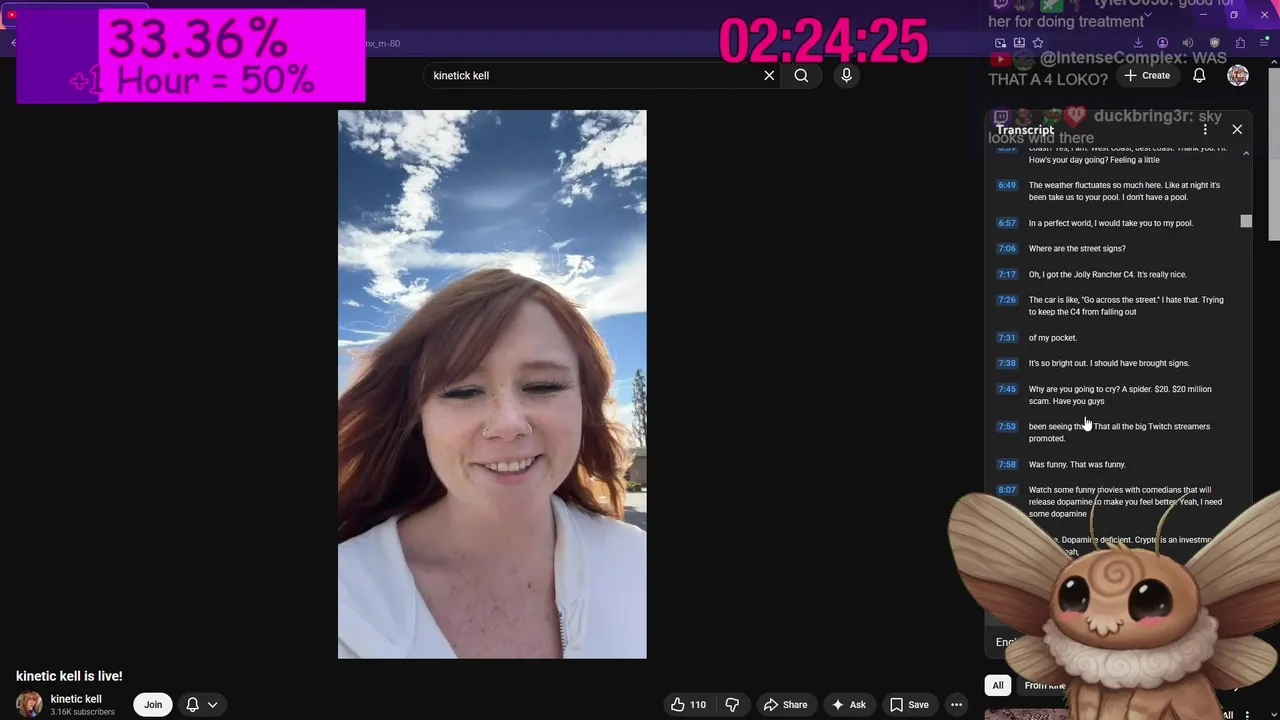Image resolution: width=1280 pixels, height=720 pixels.
Task: Close the Transcript panel
Action: 1237,129
